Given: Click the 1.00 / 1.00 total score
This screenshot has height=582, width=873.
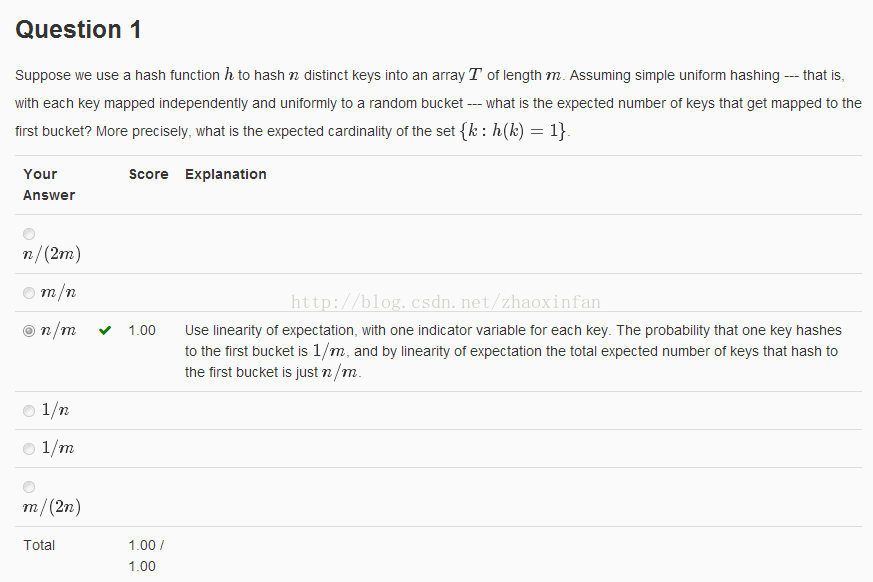Looking at the screenshot, I should (x=146, y=556).
